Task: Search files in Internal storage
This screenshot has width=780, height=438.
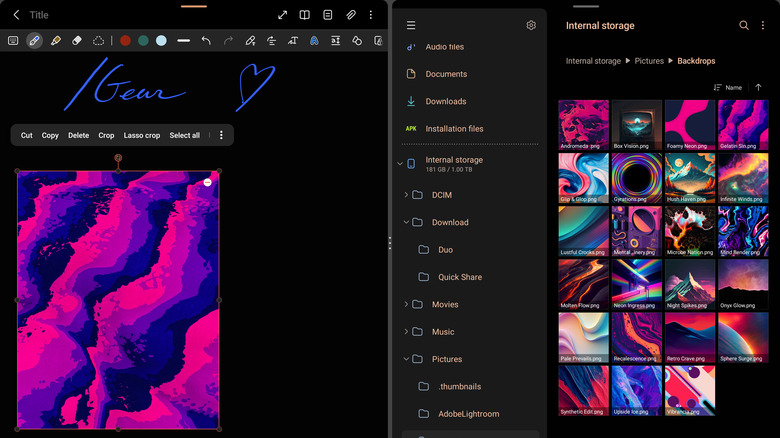Action: (x=743, y=26)
